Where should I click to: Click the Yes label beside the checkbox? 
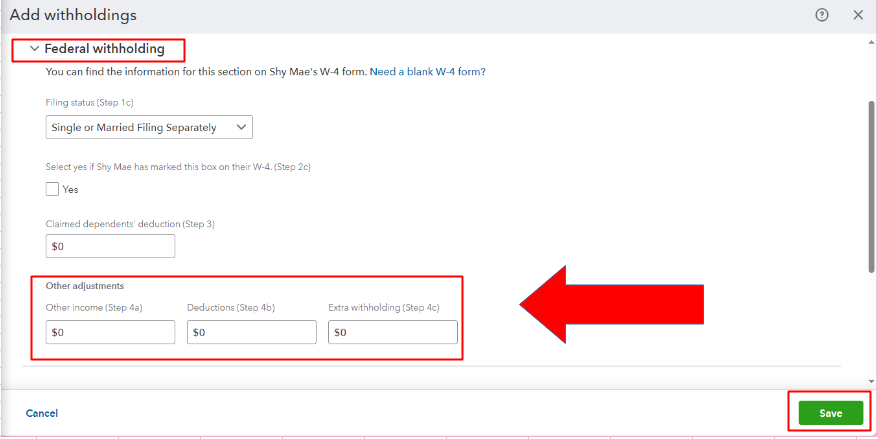[x=71, y=189]
